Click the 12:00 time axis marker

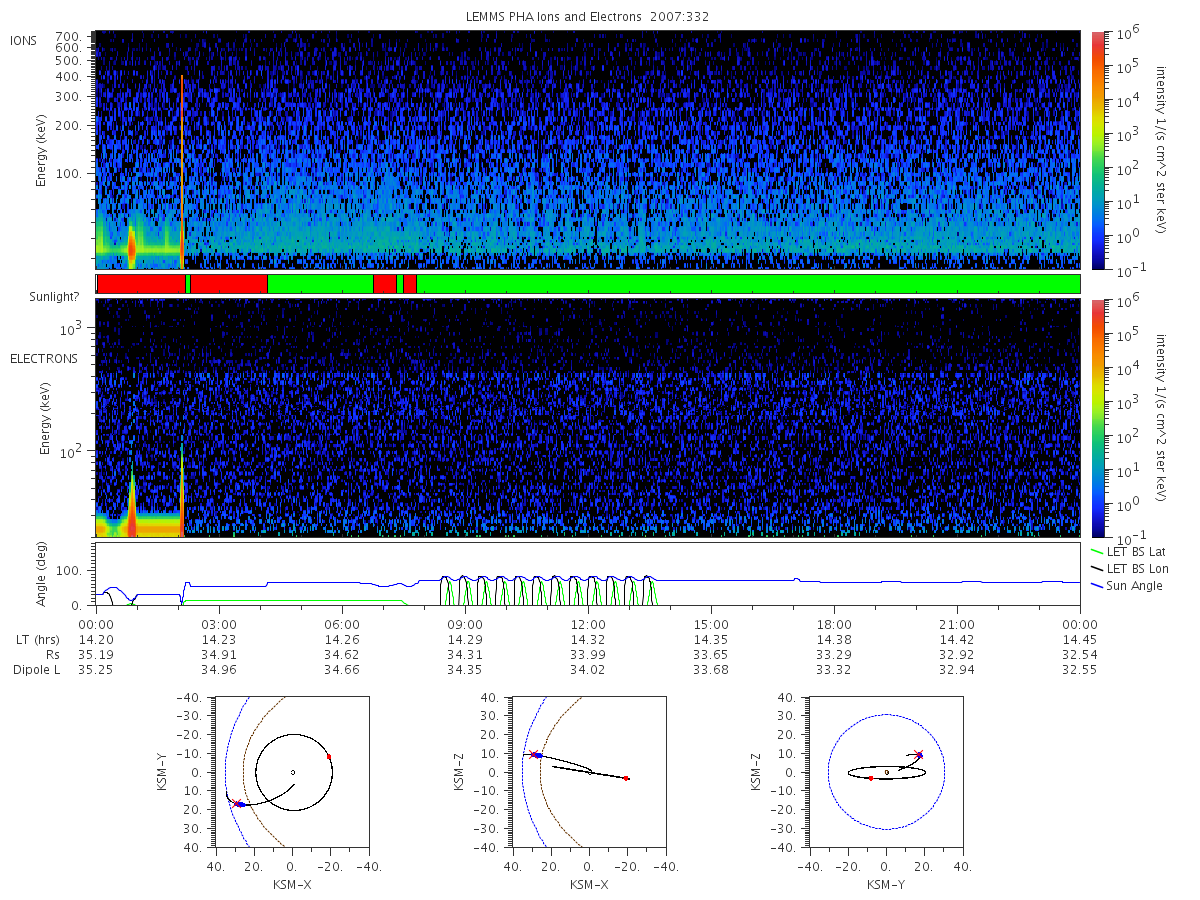tap(588, 624)
